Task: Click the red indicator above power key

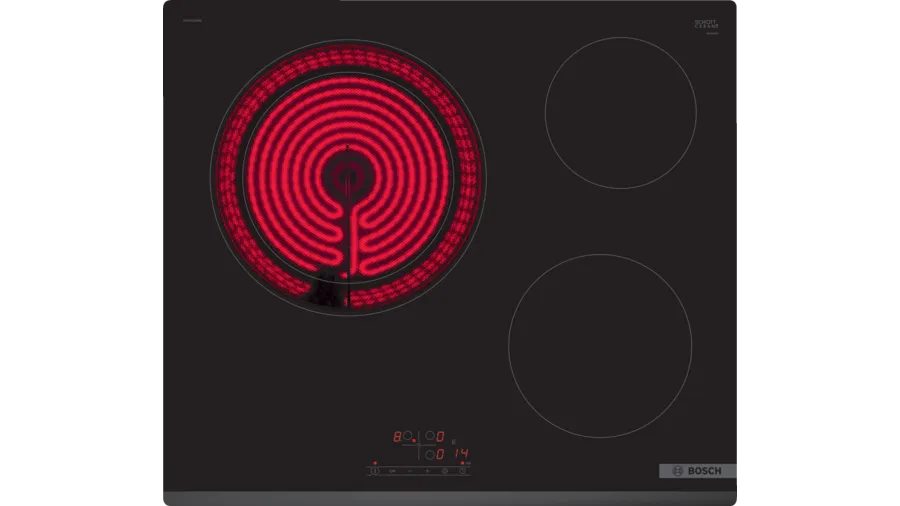Action: [x=375, y=463]
